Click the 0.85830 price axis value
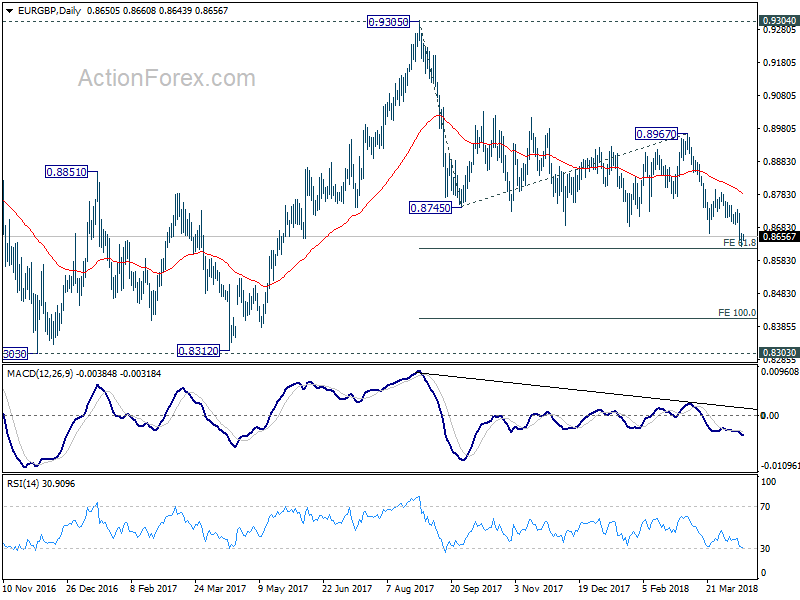The image size is (800, 600). tap(780, 261)
